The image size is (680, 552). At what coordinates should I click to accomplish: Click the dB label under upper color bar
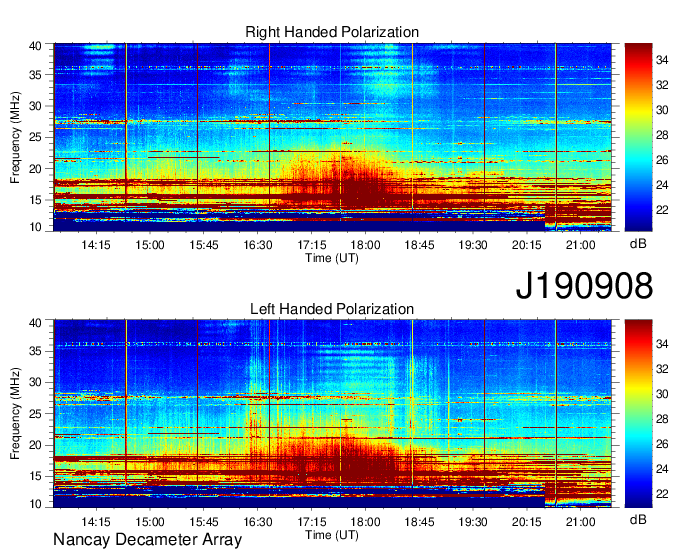[x=638, y=244]
